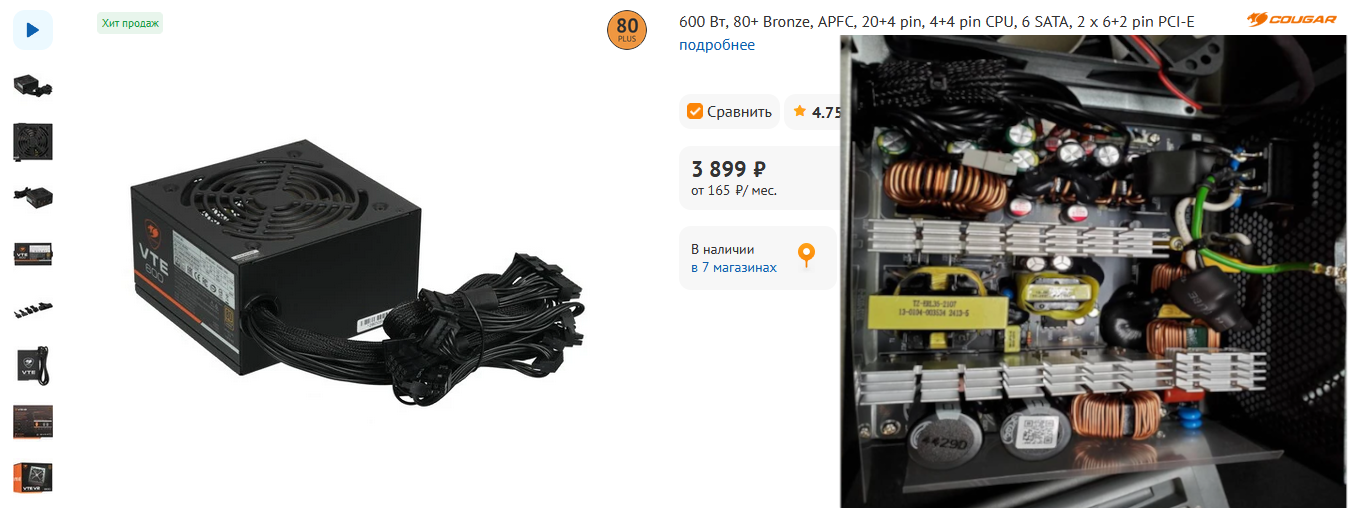Image resolution: width=1354 pixels, height=513 pixels.
Task: Select the third side-view PSU thumbnail
Action: [33, 197]
